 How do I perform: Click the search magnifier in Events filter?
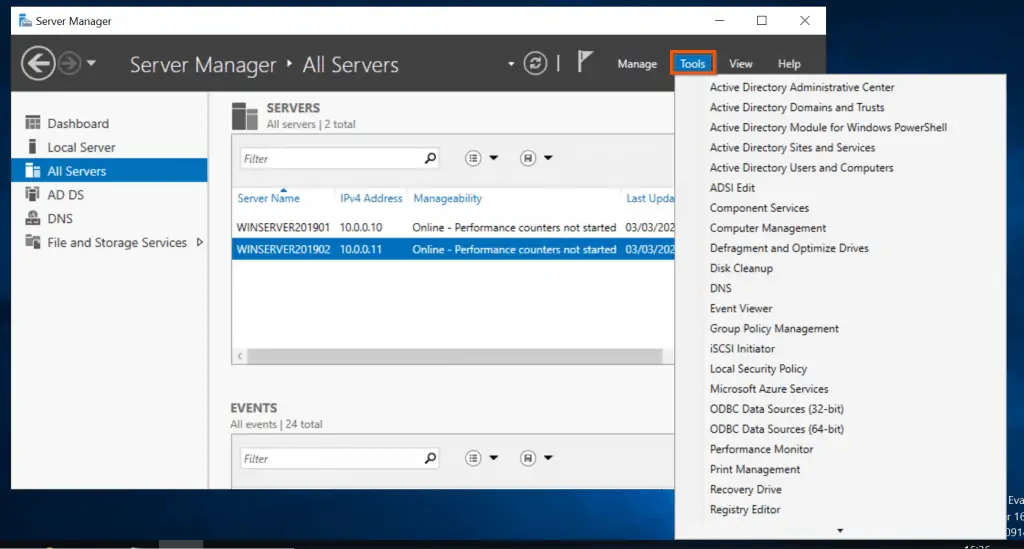(x=430, y=458)
